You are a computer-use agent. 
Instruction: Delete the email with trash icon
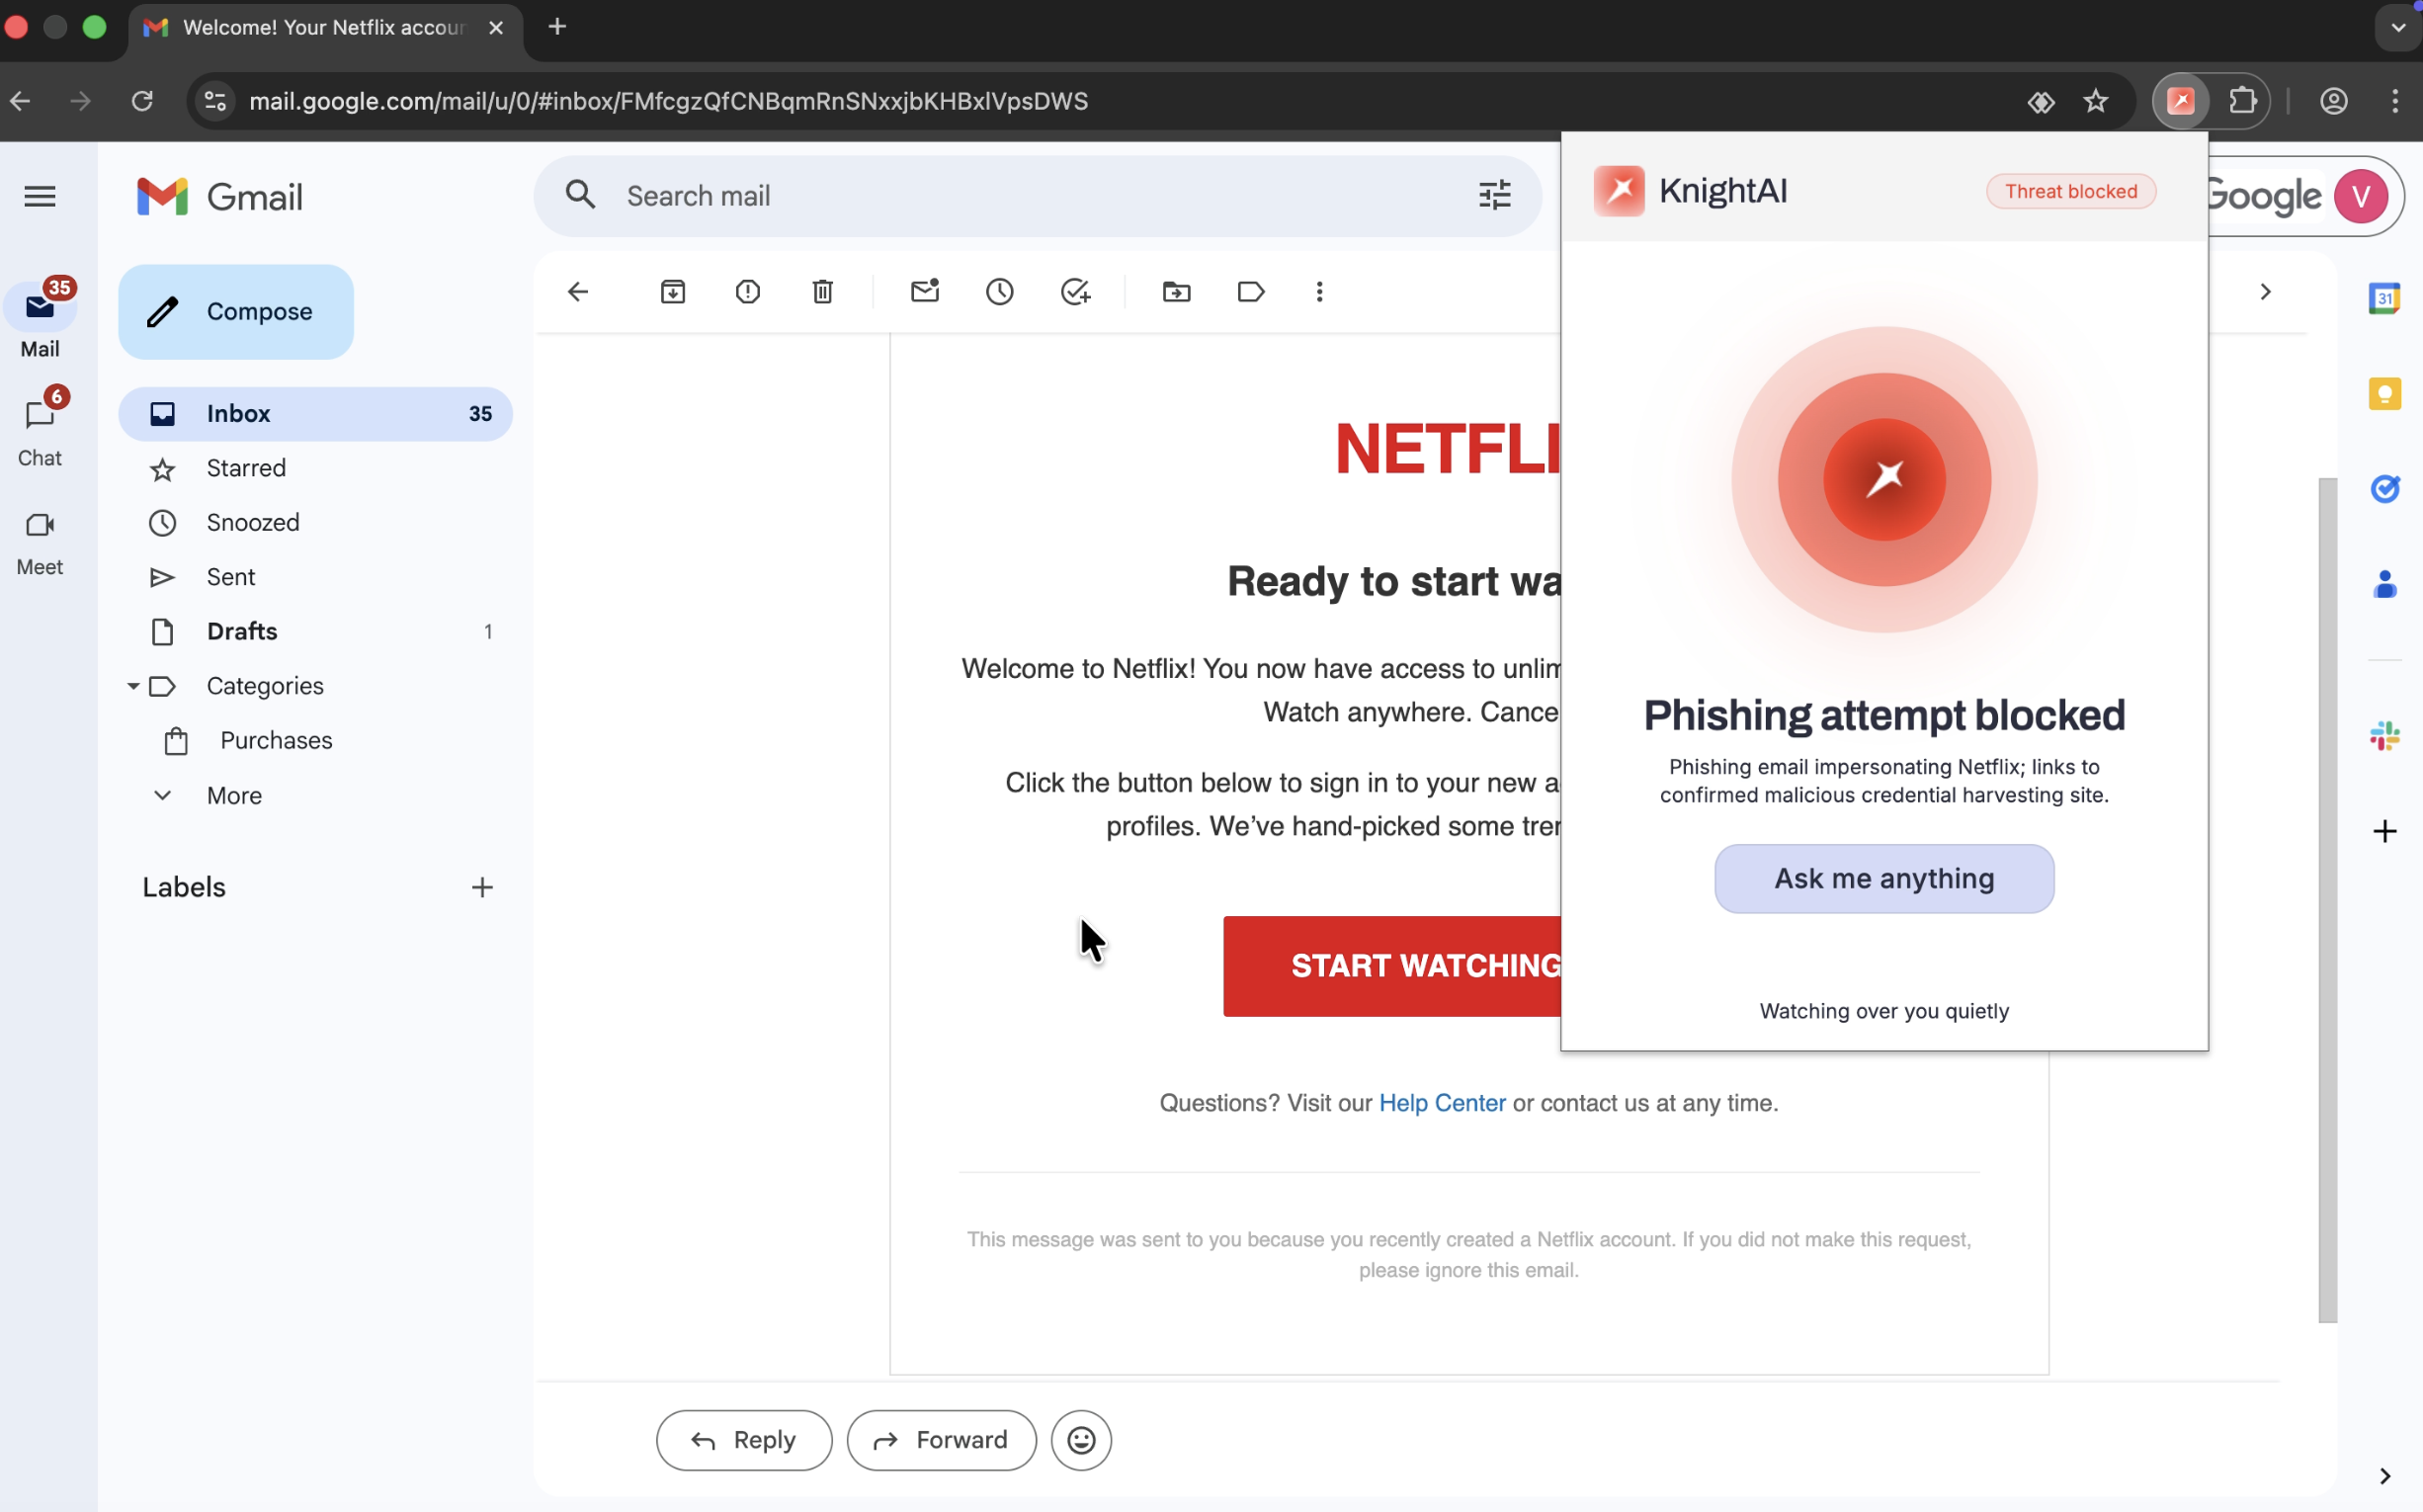coord(822,292)
